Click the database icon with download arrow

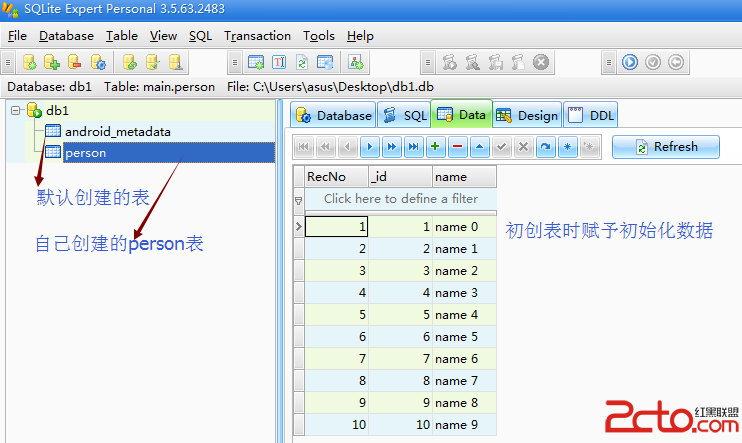pyautogui.click(x=176, y=62)
